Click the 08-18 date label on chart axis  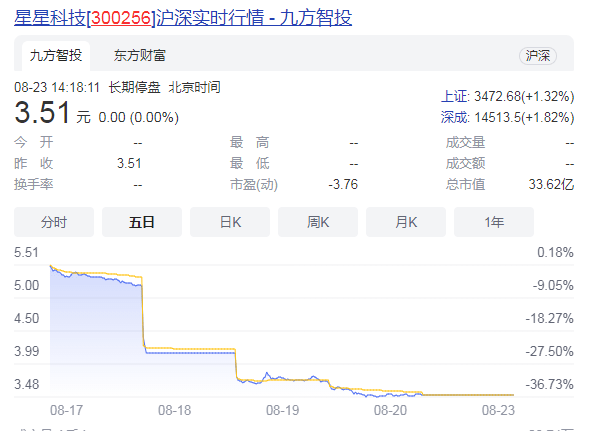(x=174, y=410)
